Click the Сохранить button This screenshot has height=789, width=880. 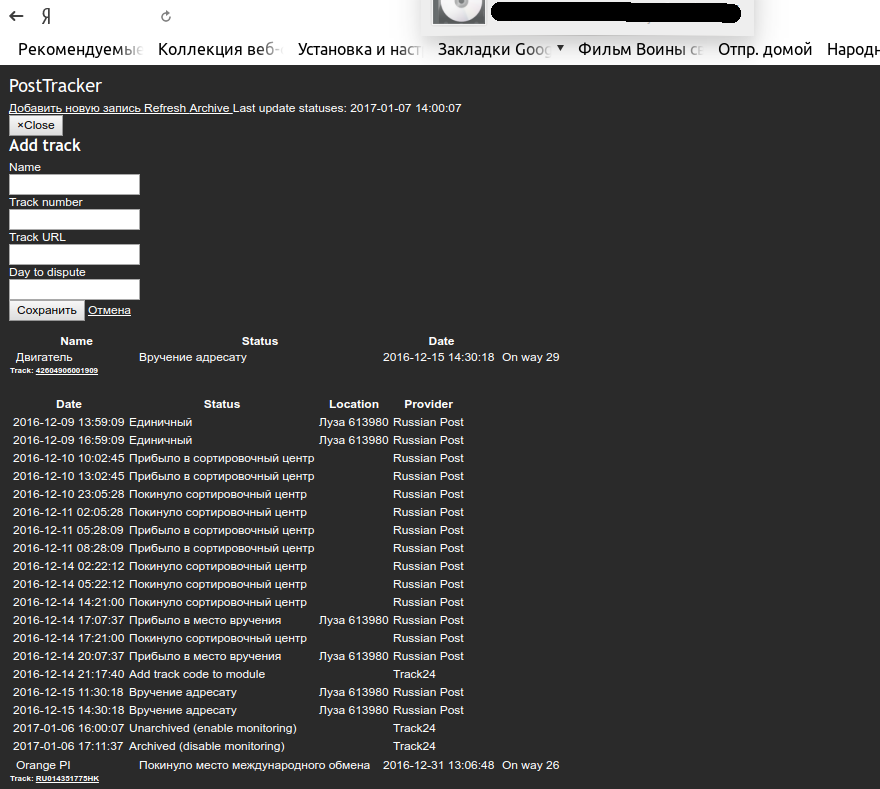pos(47,310)
